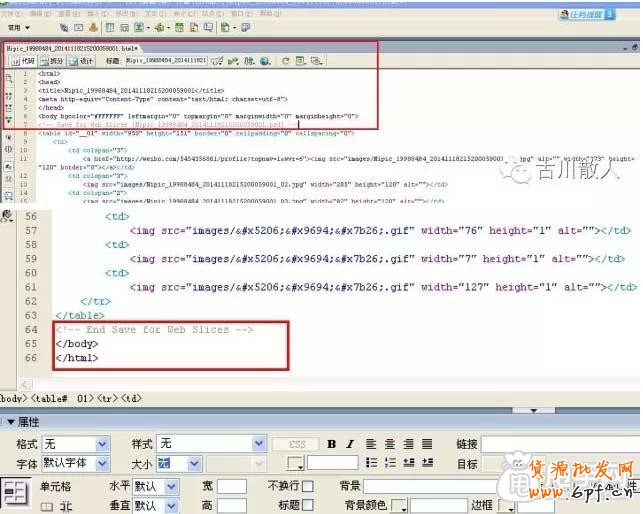
Task: Collapse the 属性 panel
Action: point(11,422)
